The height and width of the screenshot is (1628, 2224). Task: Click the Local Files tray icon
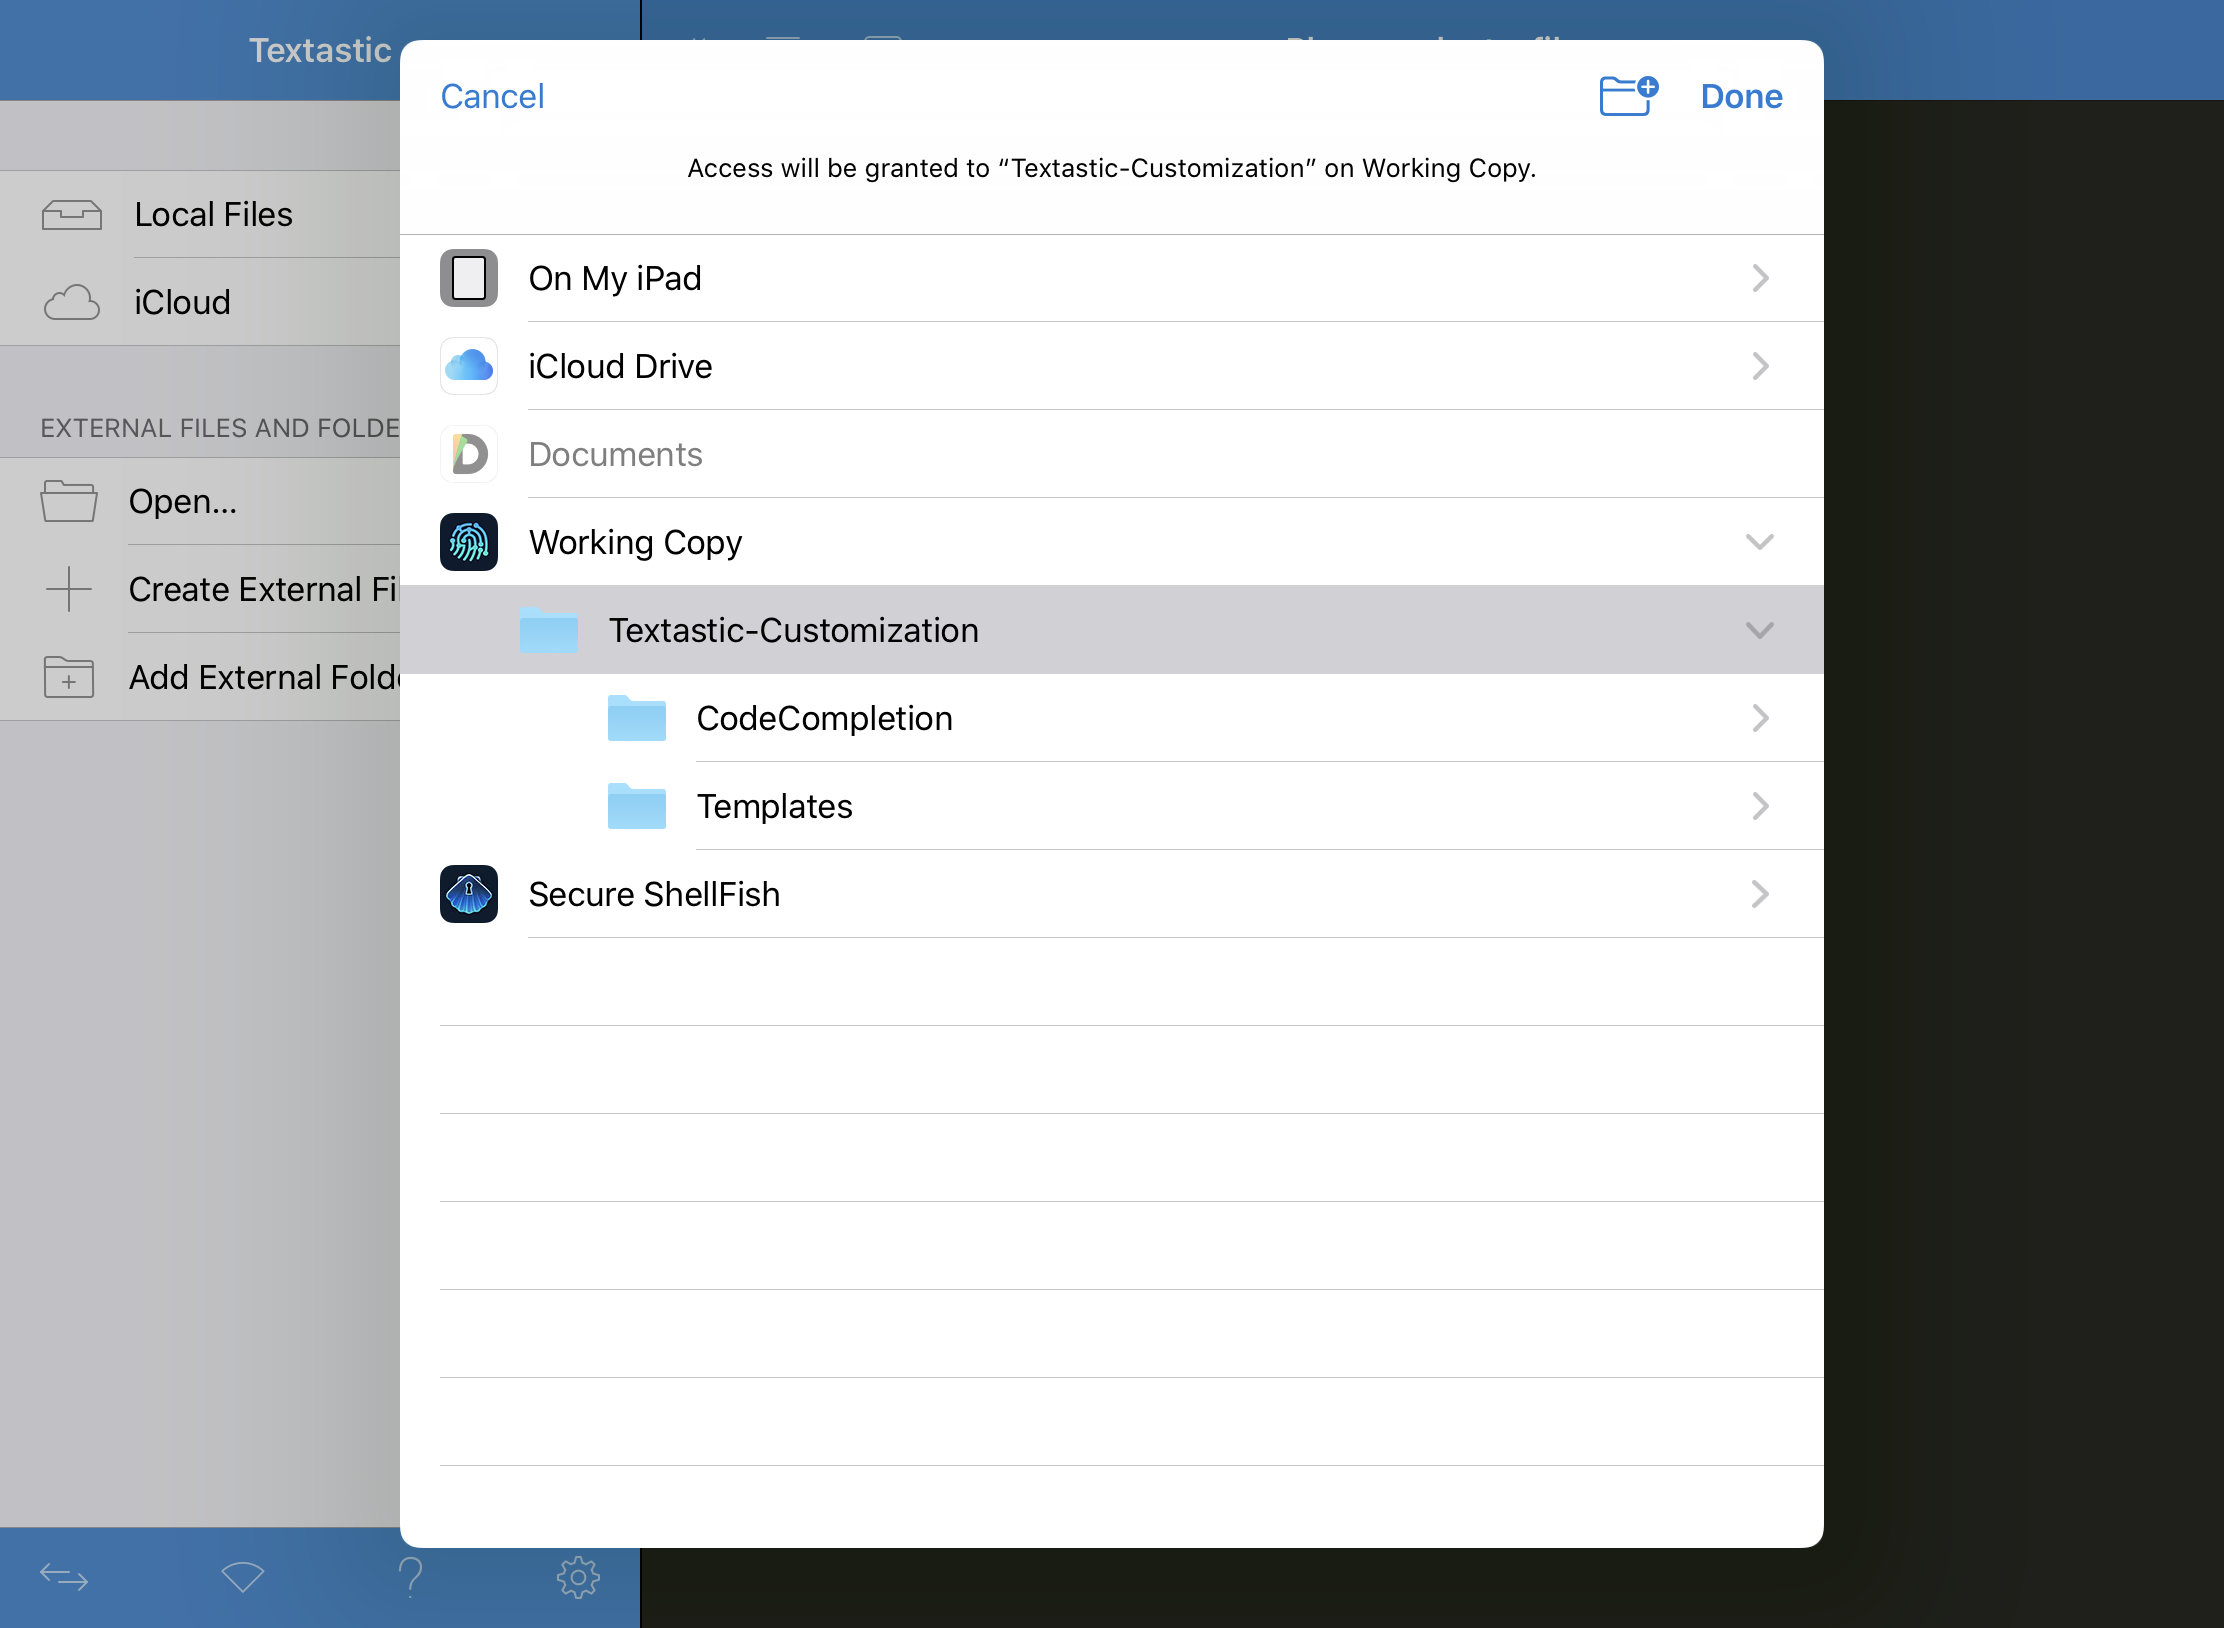tap(72, 215)
